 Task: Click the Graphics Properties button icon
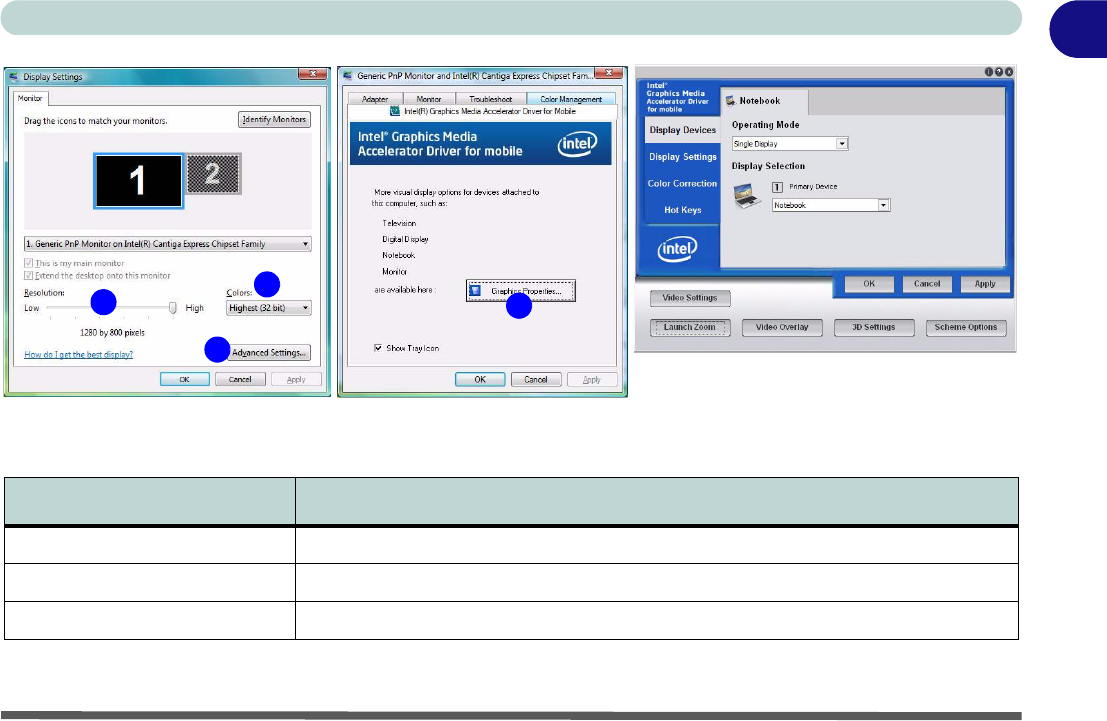point(475,291)
